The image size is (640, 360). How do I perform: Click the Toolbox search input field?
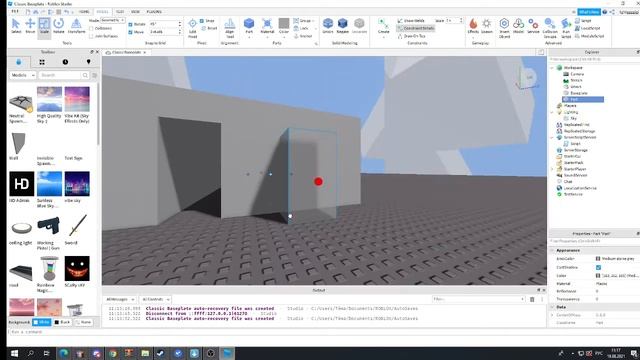point(60,75)
